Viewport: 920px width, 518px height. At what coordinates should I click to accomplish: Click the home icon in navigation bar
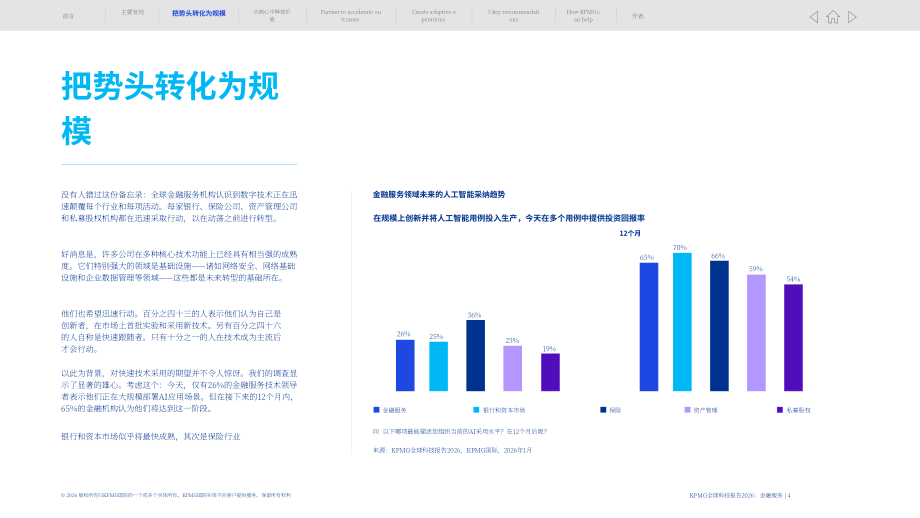coord(833,17)
